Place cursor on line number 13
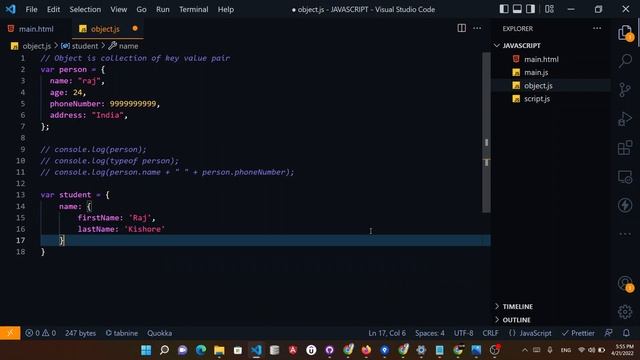 pos(20,195)
